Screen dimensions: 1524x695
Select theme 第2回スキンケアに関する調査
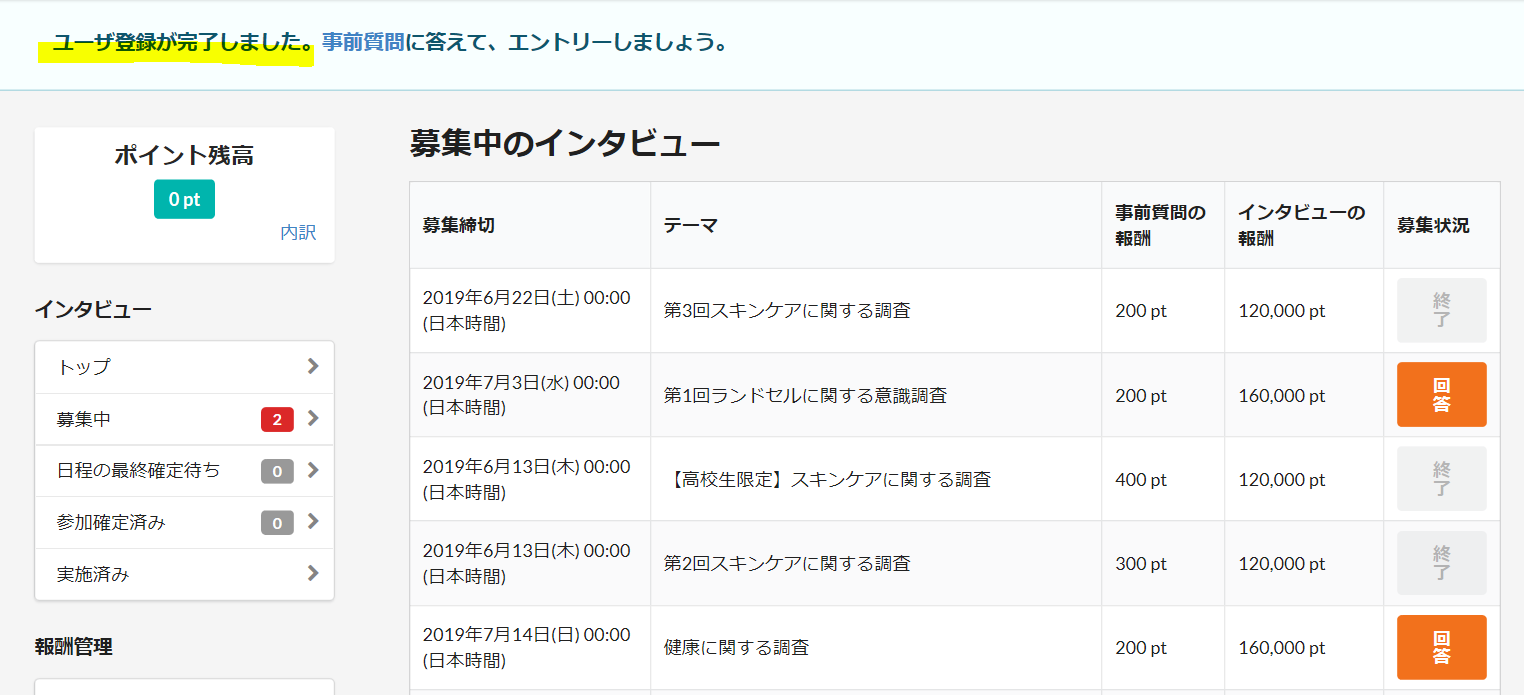coord(787,563)
